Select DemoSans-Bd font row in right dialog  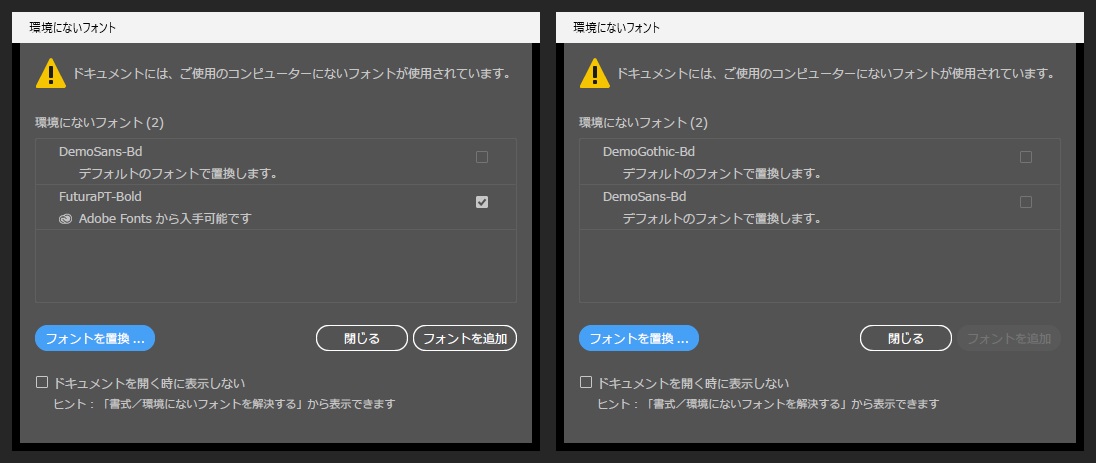click(820, 207)
